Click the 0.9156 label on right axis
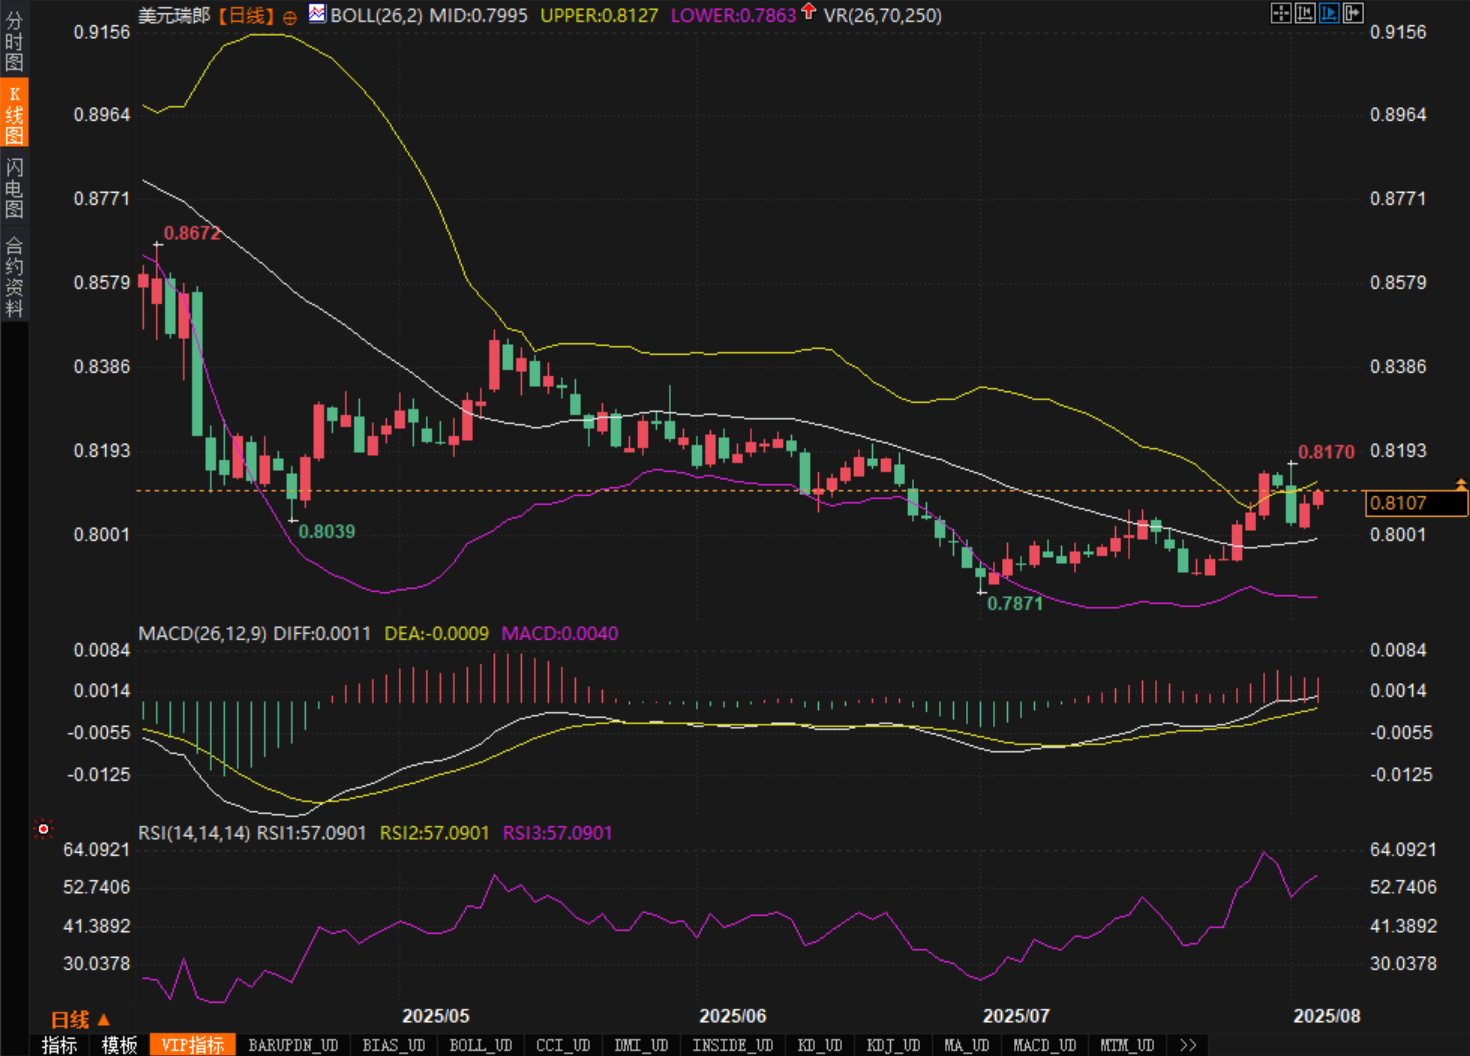This screenshot has height=1056, width=1470. [x=1398, y=32]
